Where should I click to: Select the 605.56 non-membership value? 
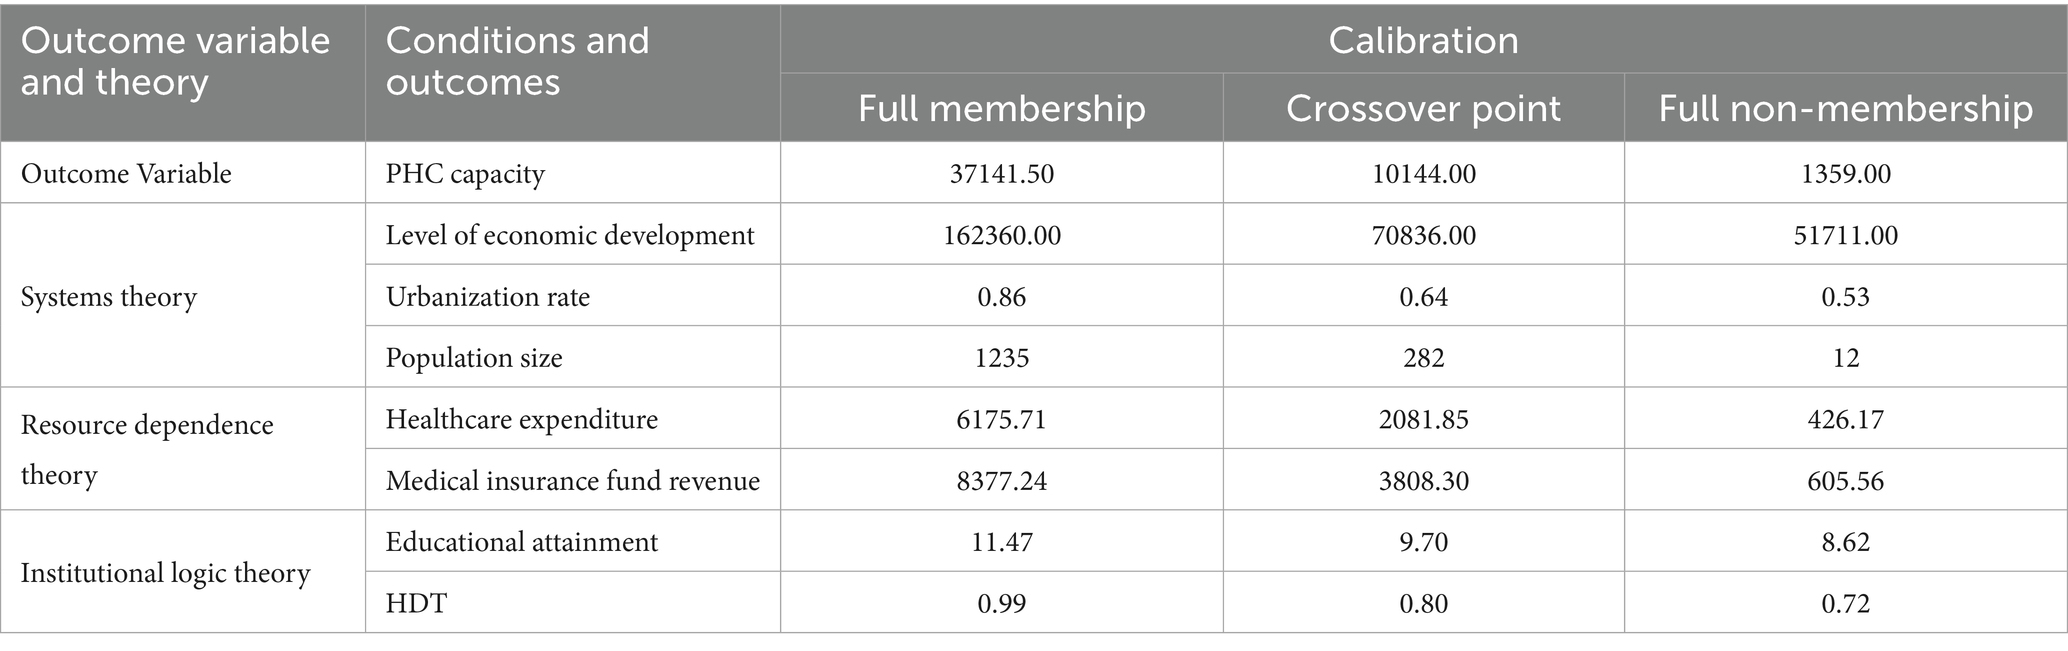tap(1845, 481)
